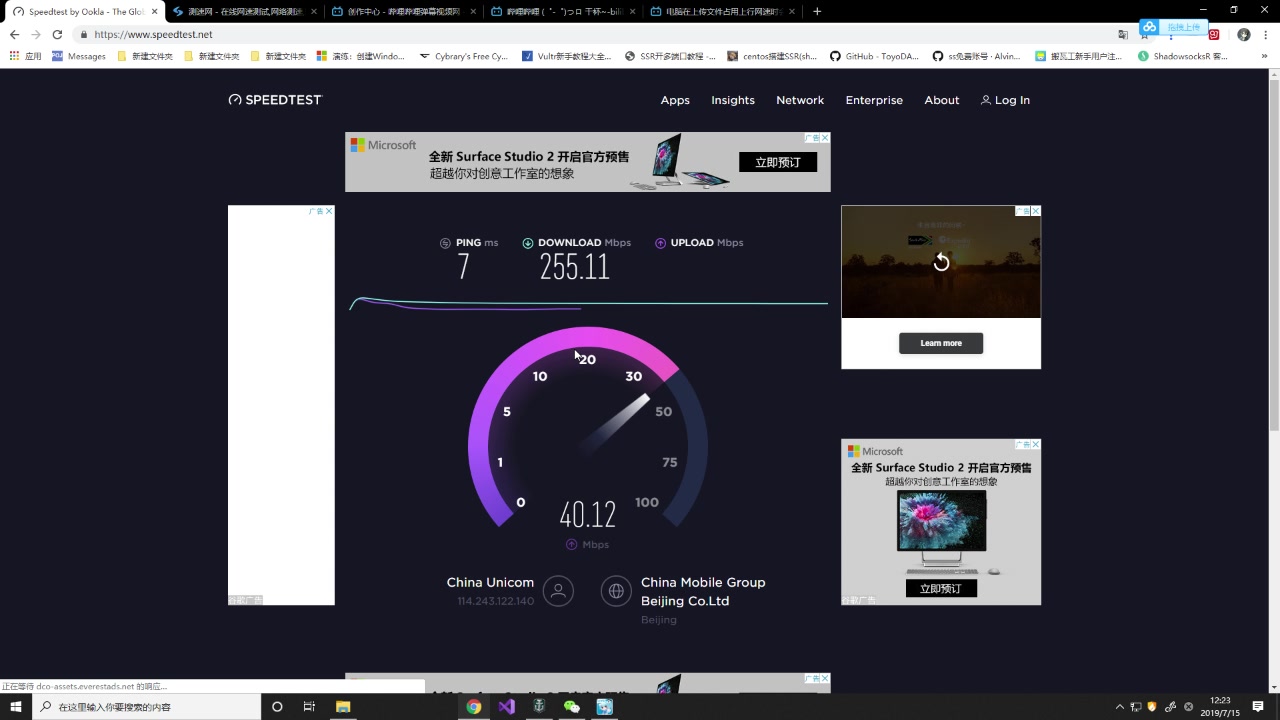Open Task View on taskbar
Viewport: 1280px width, 720px height.
[309, 706]
